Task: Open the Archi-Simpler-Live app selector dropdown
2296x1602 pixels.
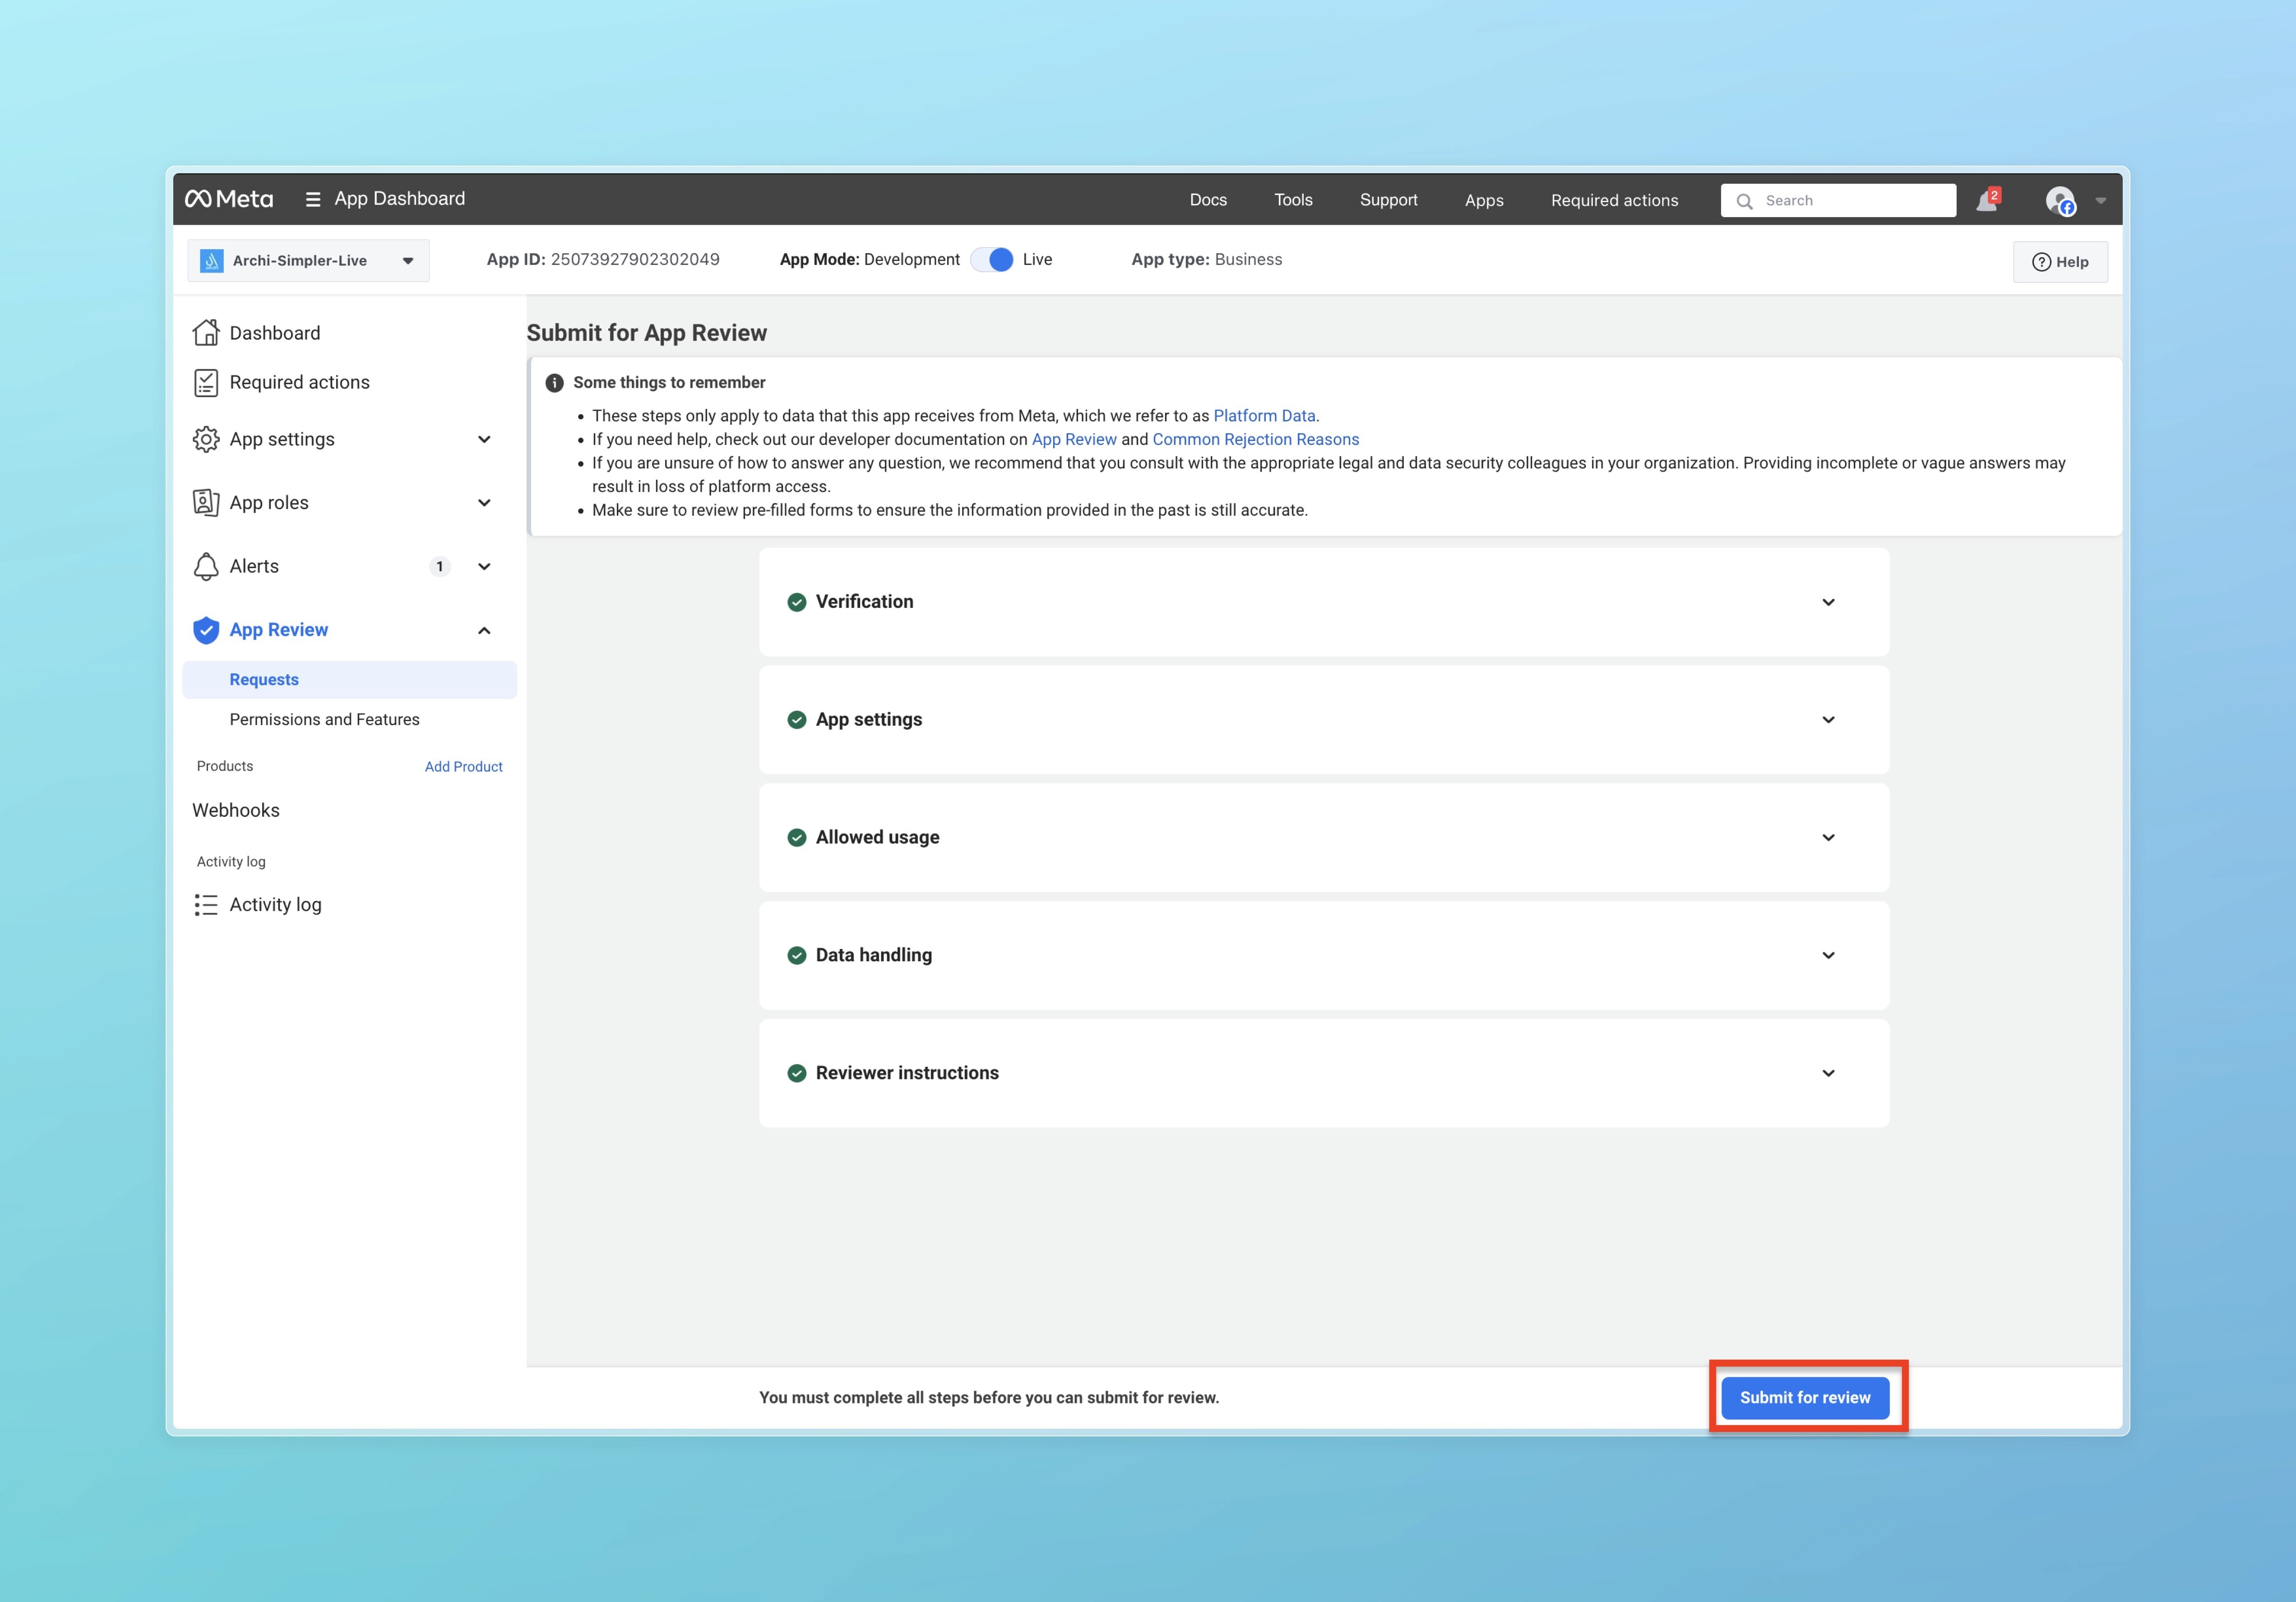Action: click(308, 261)
